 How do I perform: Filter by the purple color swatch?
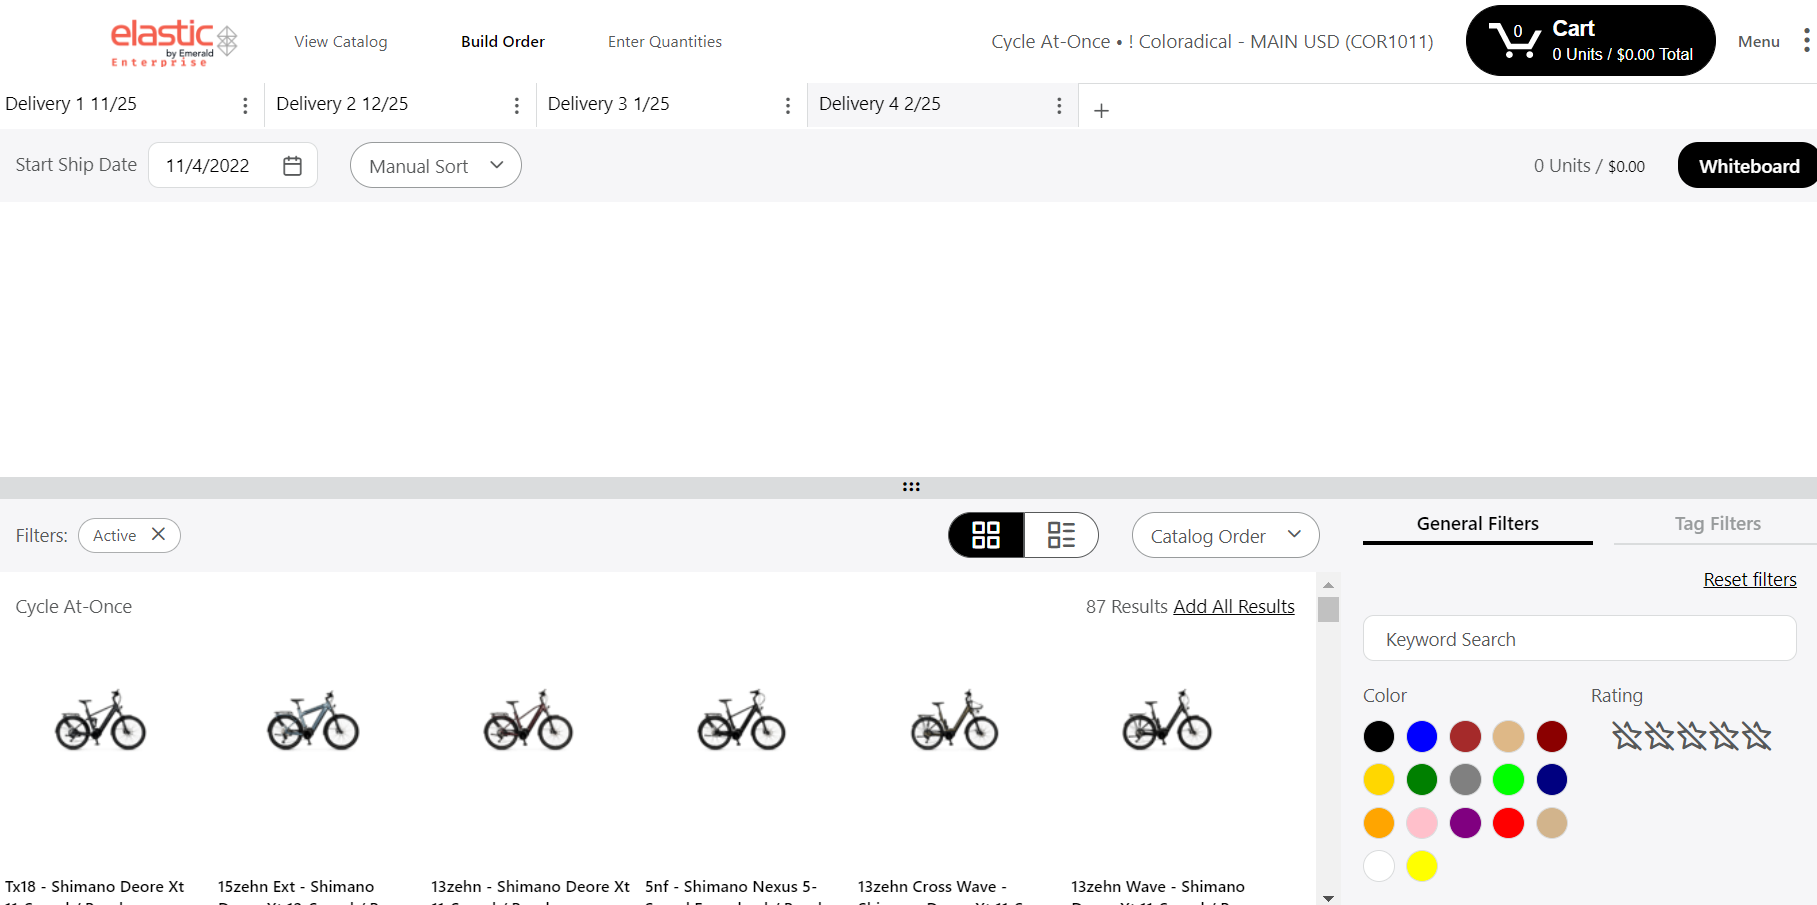point(1465,823)
